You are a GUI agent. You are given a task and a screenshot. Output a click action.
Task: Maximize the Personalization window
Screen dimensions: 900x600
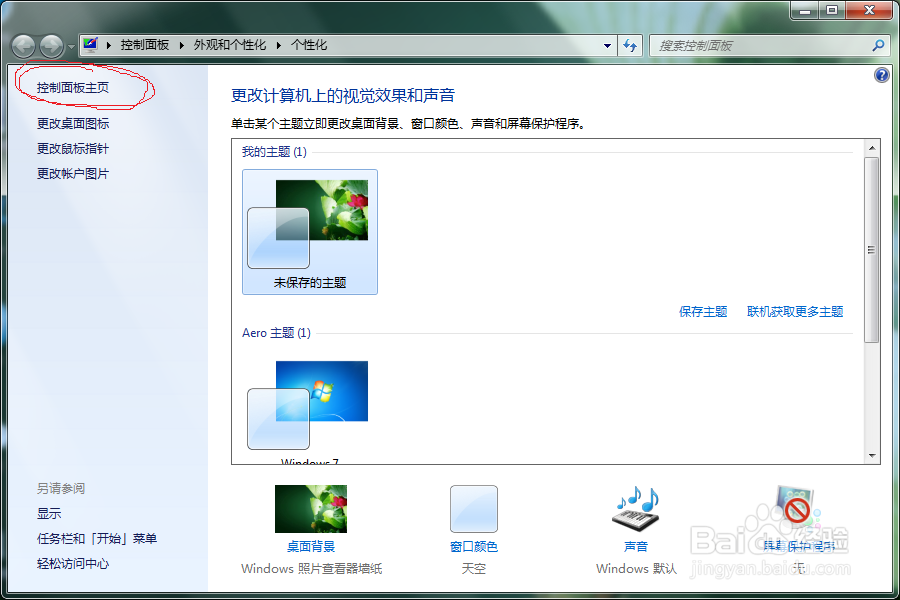(x=832, y=10)
